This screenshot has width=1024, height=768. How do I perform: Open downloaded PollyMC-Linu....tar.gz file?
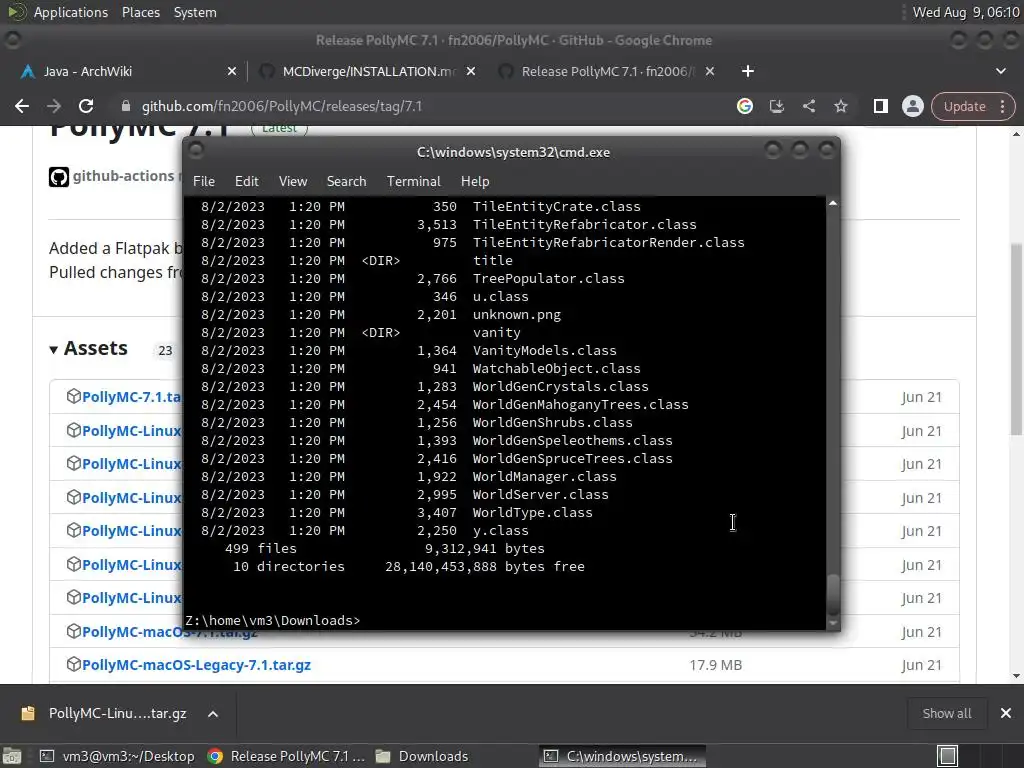104,713
